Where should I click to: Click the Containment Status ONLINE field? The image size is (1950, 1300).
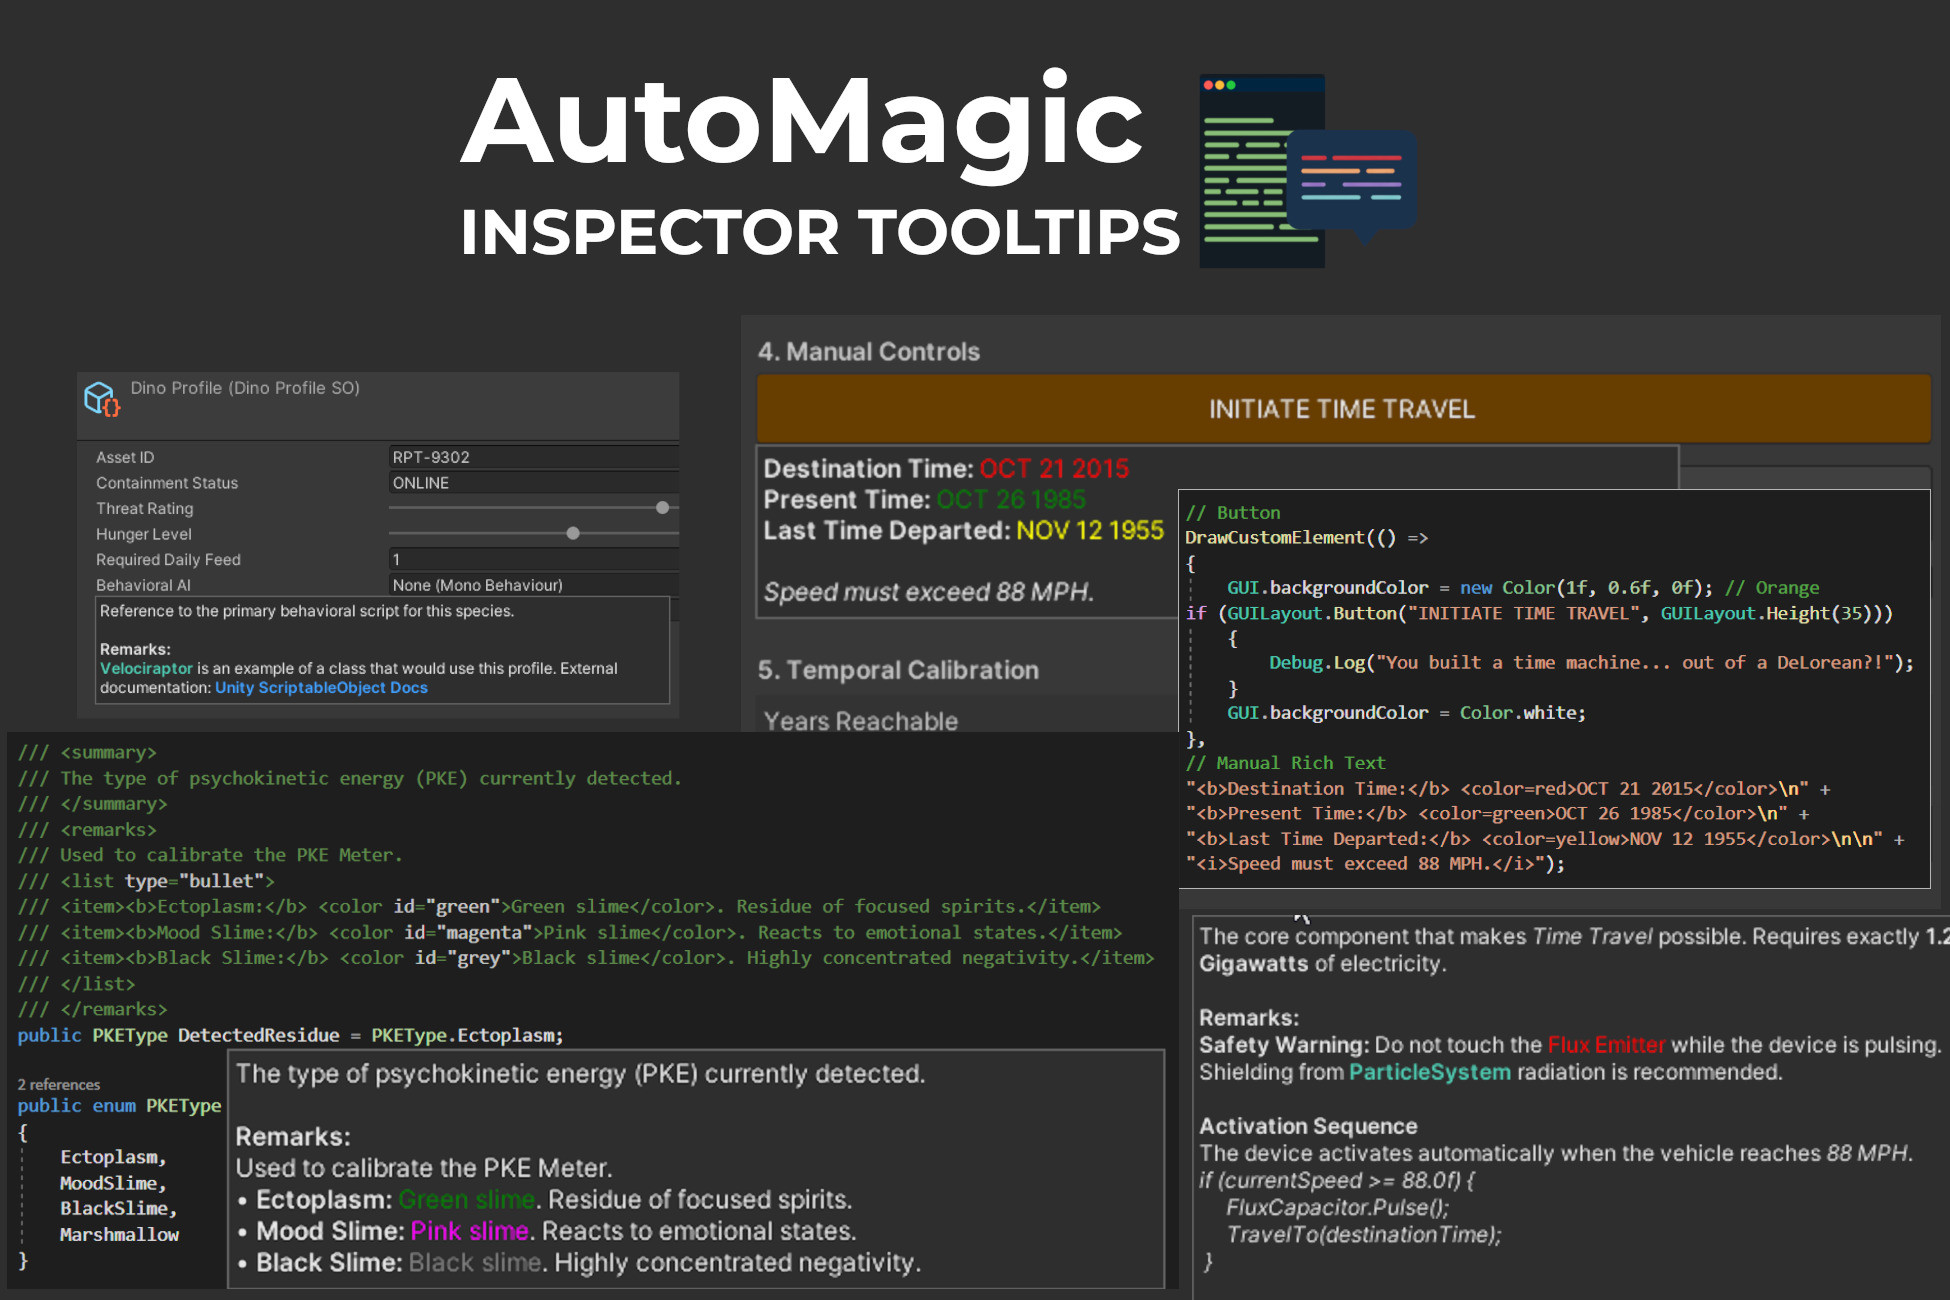pyautogui.click(x=532, y=483)
